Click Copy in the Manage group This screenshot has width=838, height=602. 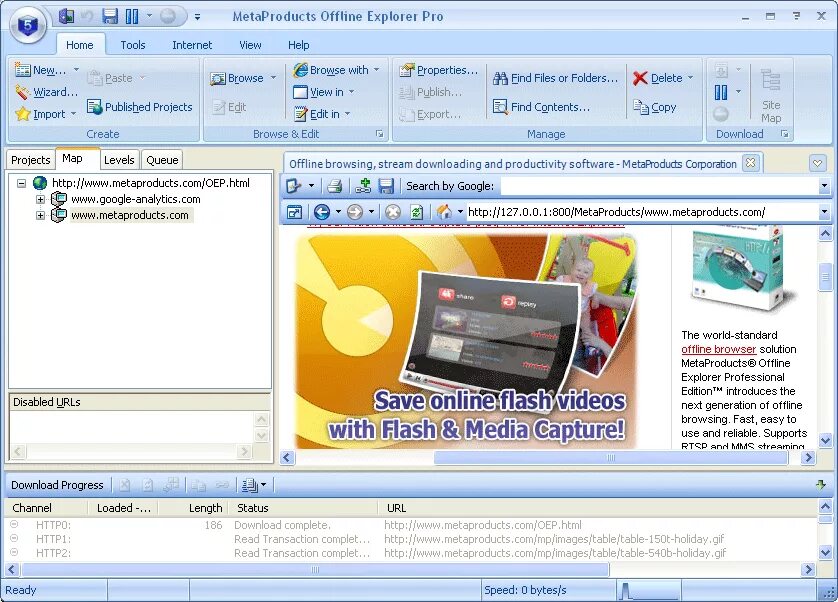tap(655, 107)
